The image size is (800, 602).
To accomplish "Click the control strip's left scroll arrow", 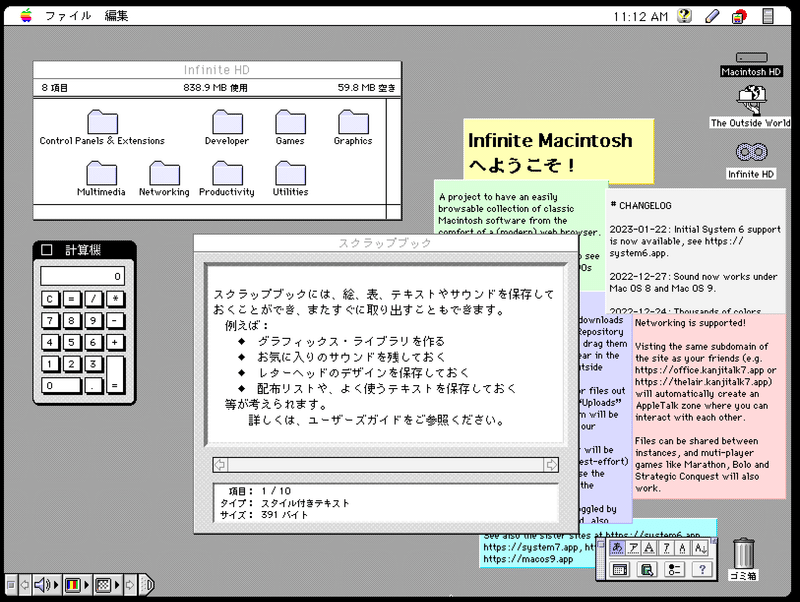I will [24, 585].
